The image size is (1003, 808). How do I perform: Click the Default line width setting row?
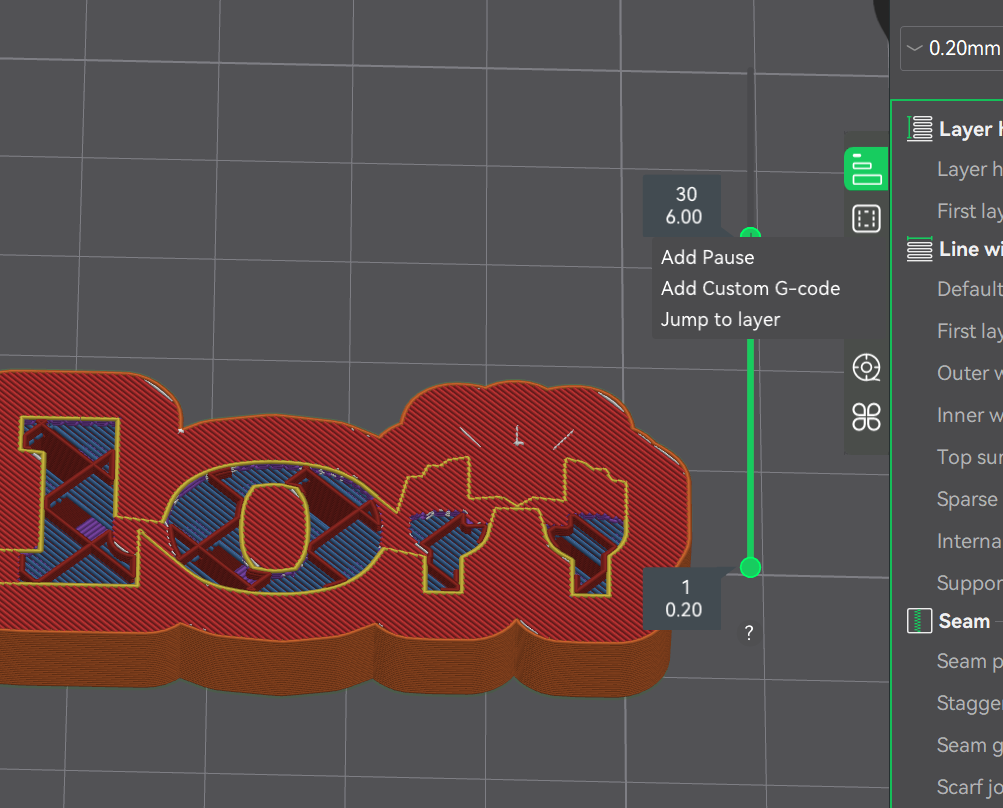(x=969, y=289)
